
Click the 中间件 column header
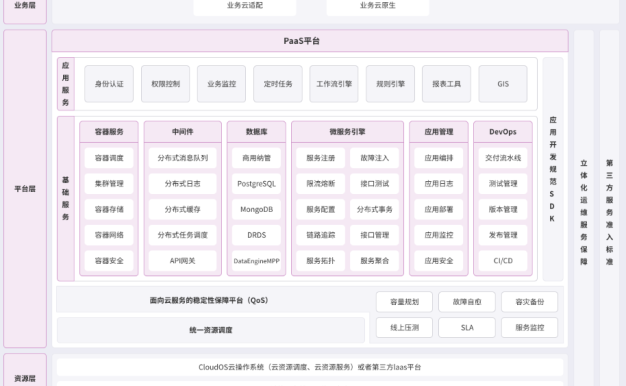point(182,132)
